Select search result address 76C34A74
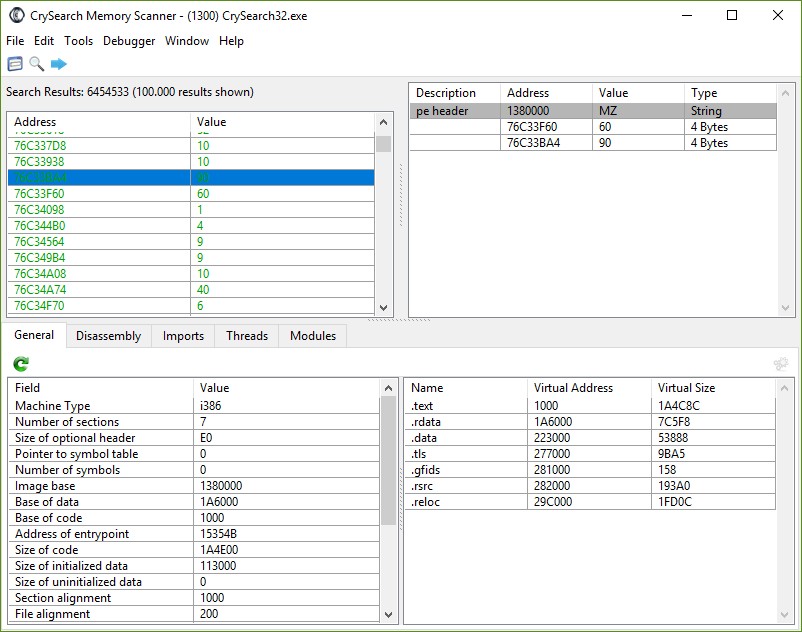This screenshot has height=632, width=802. (40, 290)
